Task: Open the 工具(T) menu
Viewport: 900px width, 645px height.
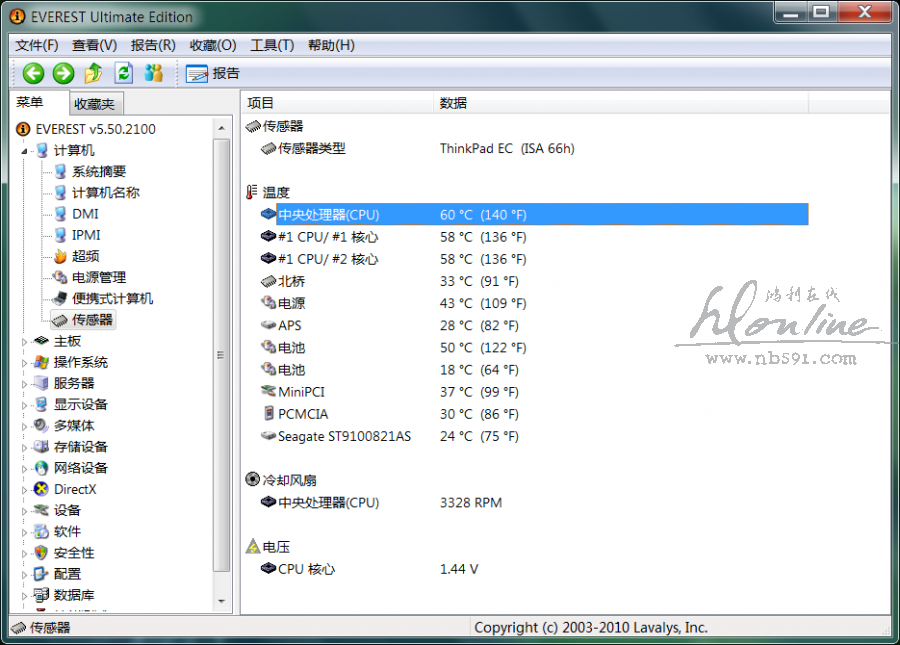Action: (x=271, y=45)
